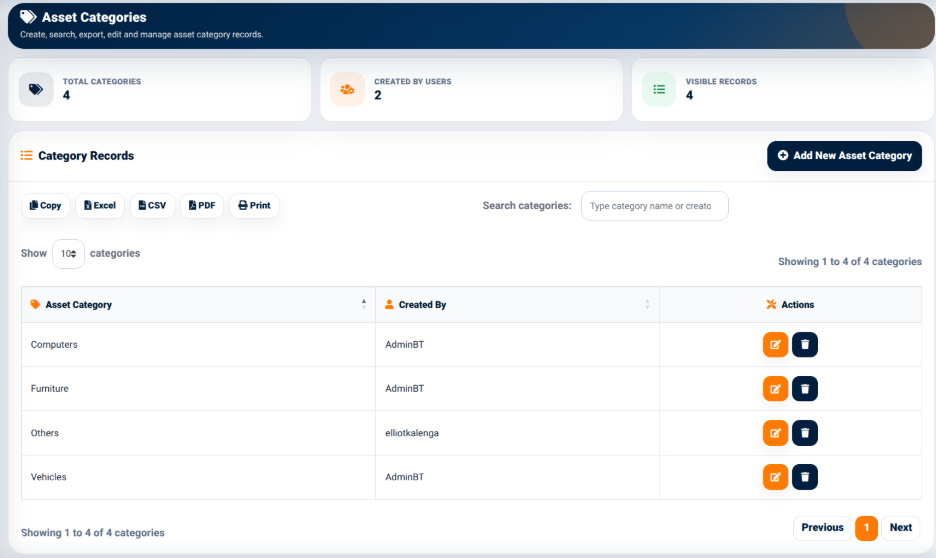
Task: Click the Asset Categories header tag icon
Action: pyautogui.click(x=28, y=17)
